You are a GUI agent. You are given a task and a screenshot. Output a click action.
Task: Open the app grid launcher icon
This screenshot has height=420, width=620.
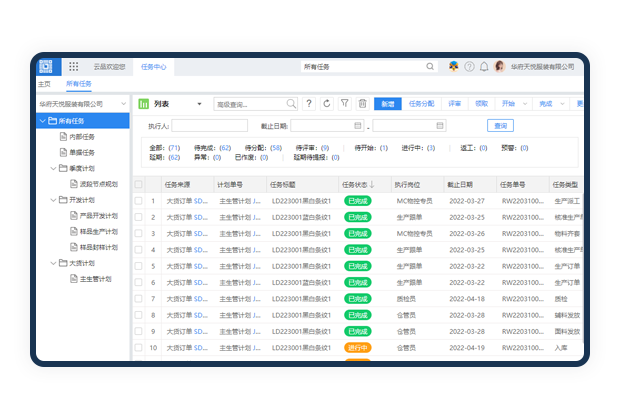pyautogui.click(x=73, y=67)
